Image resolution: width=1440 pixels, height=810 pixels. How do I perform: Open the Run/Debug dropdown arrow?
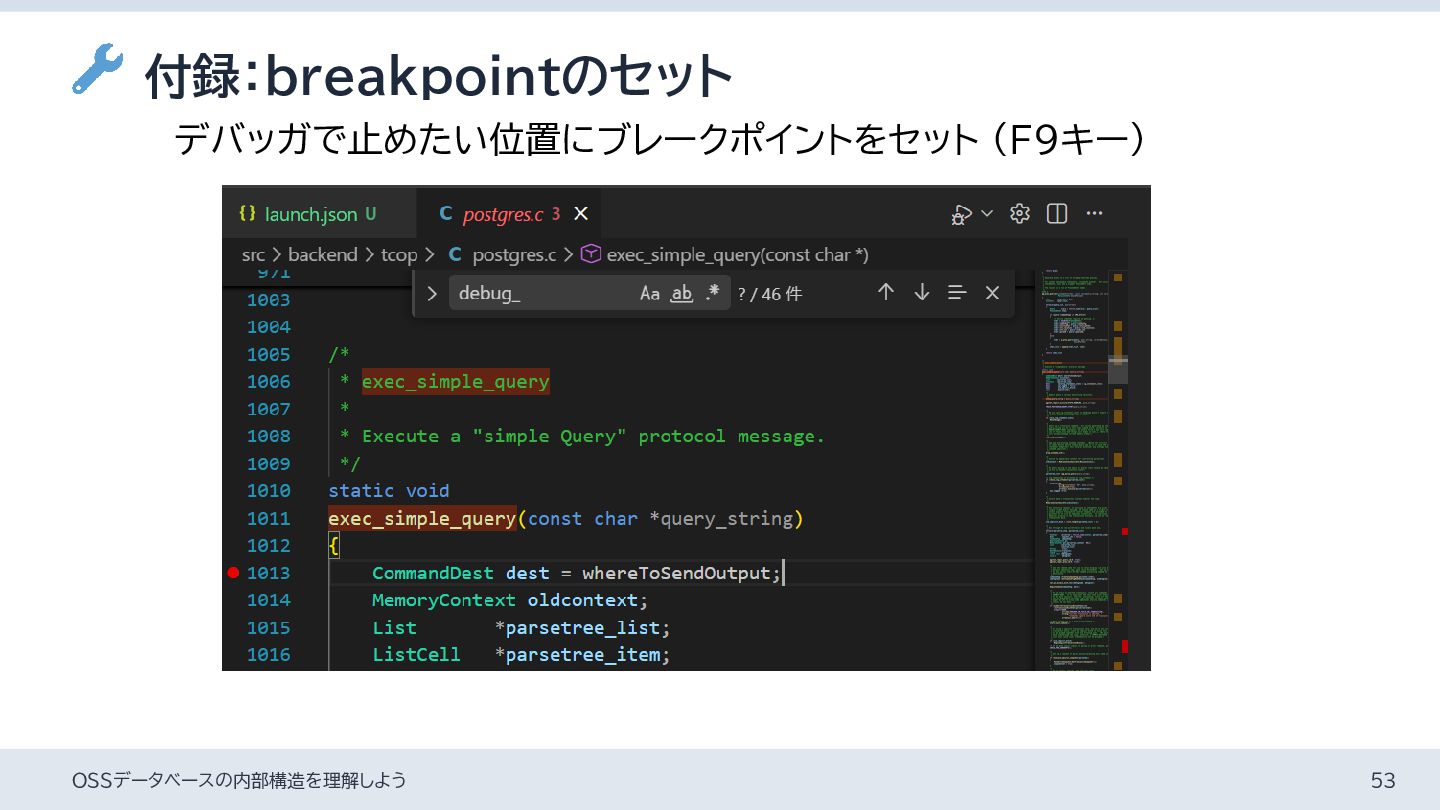pyautogui.click(x=987, y=213)
